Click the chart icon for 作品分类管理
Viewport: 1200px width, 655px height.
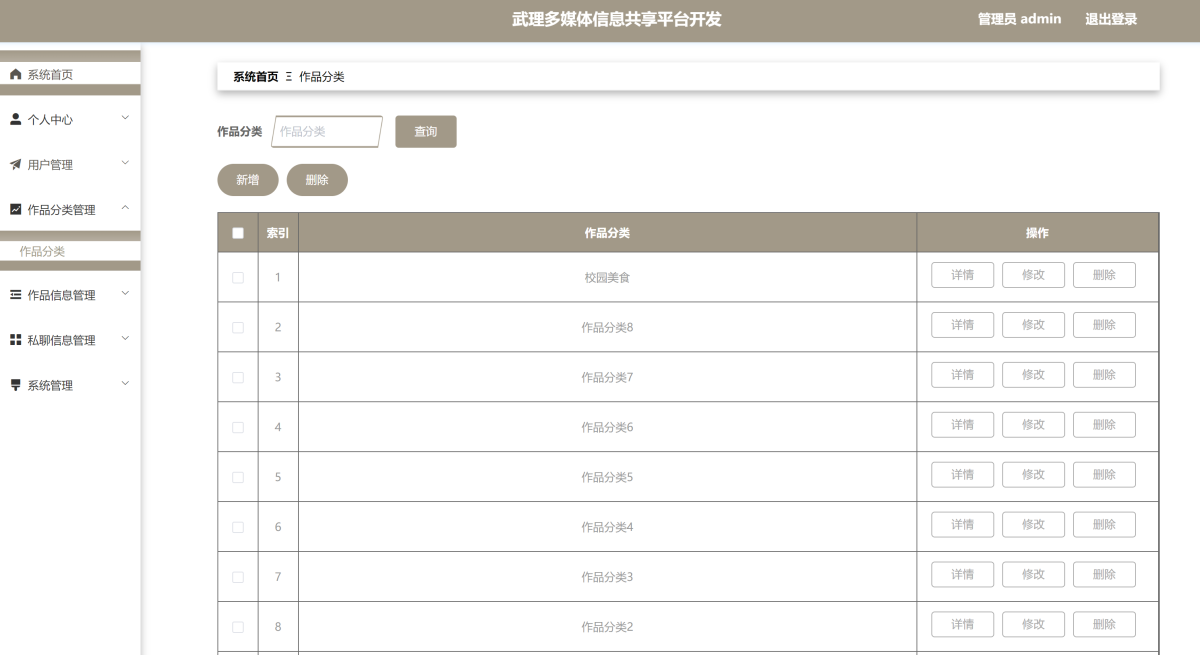pos(15,209)
